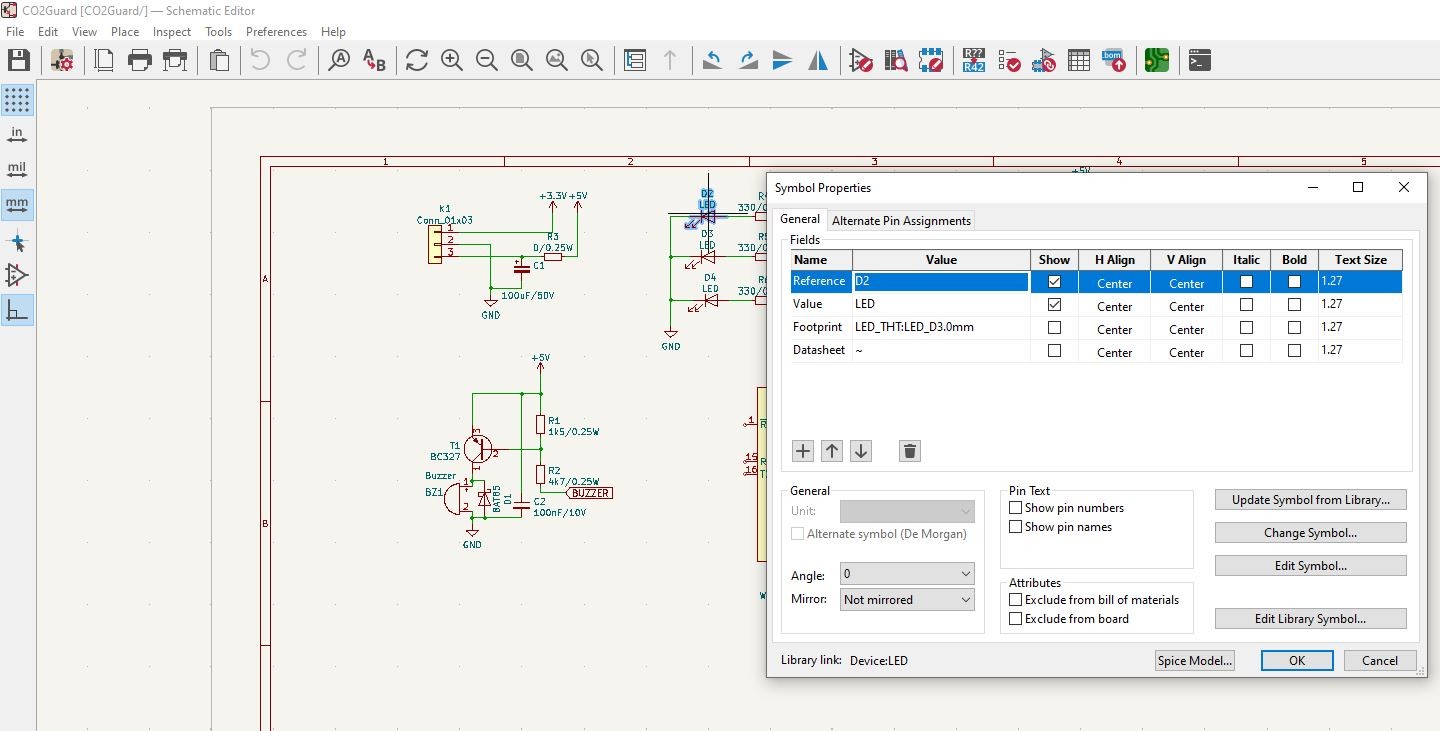Run electrical rules checker
1440x731 pixels.
[x=1009, y=61]
